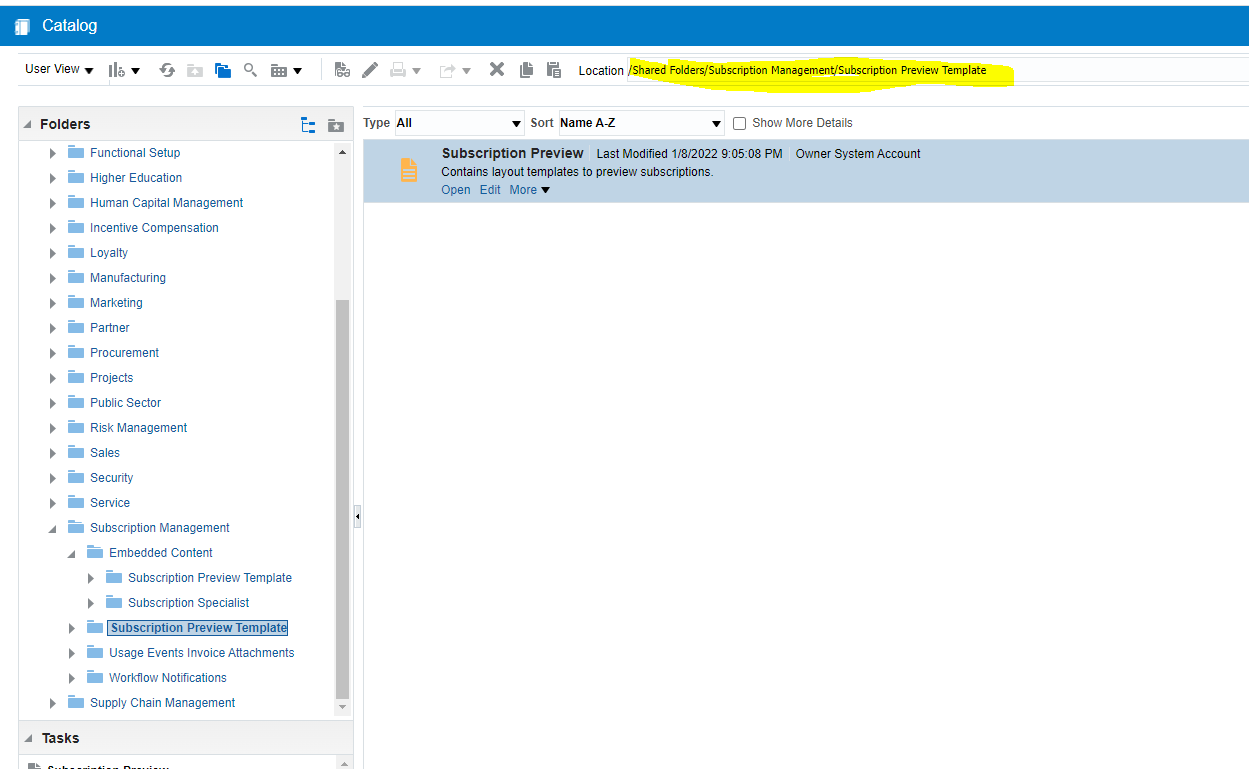Paste item using the paste icon
The image size is (1249, 769).
pos(553,70)
